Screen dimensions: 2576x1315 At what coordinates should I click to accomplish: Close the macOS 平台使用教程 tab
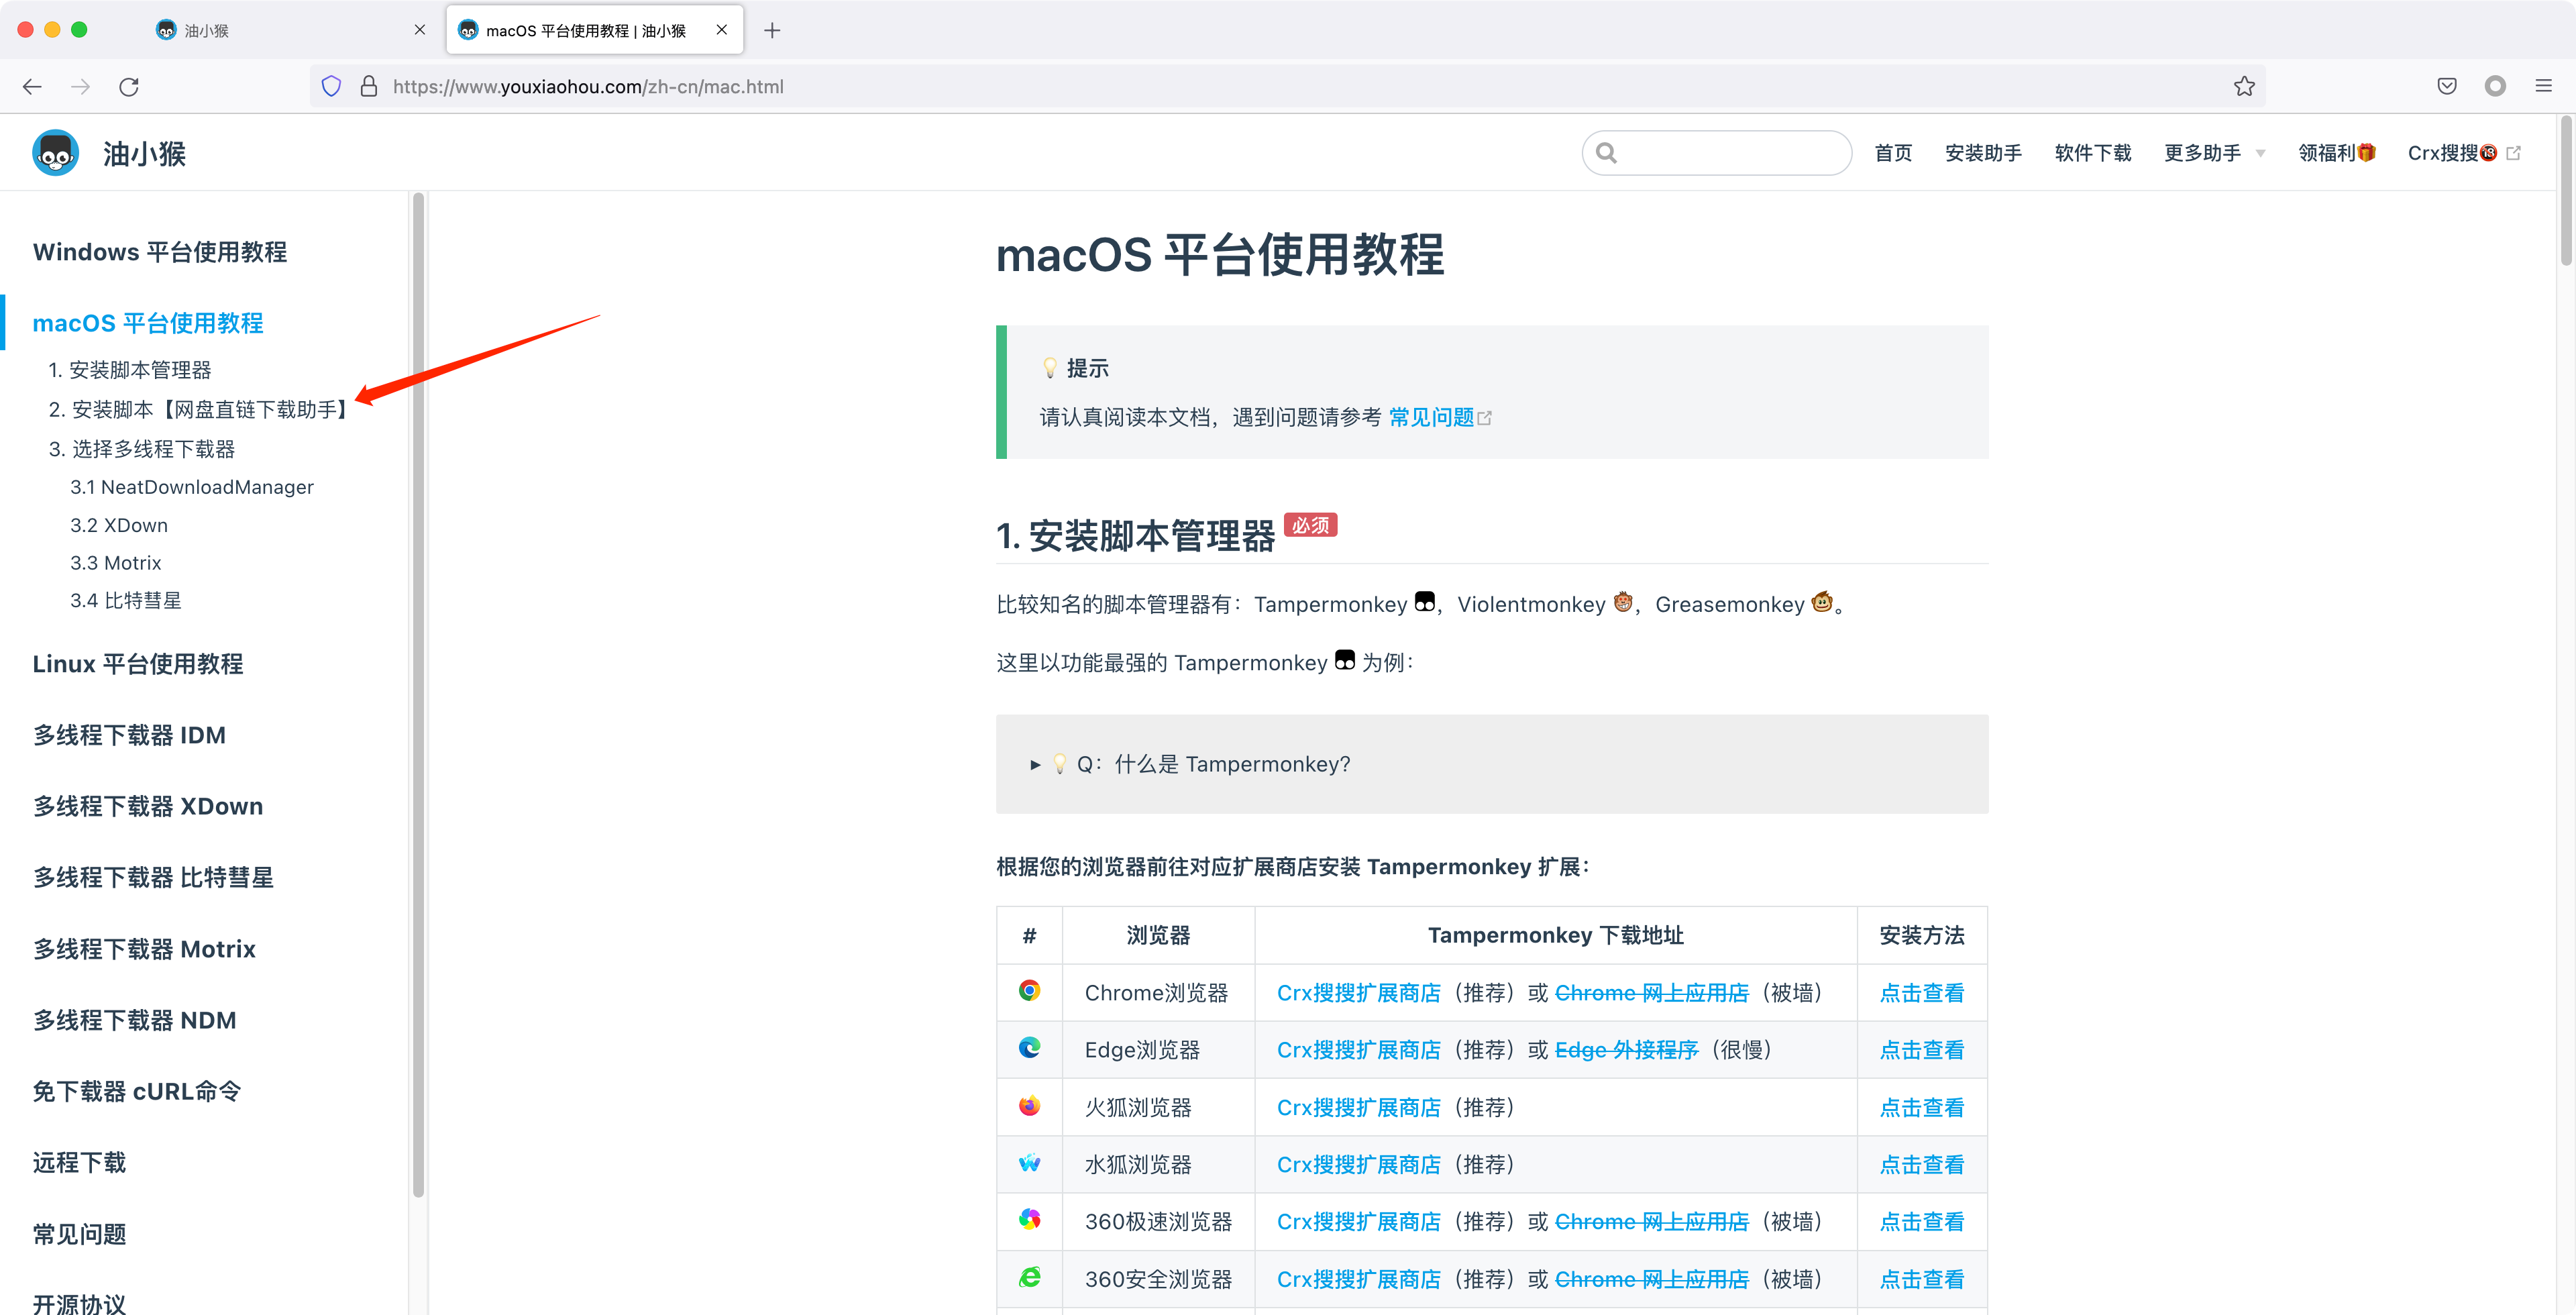722,30
